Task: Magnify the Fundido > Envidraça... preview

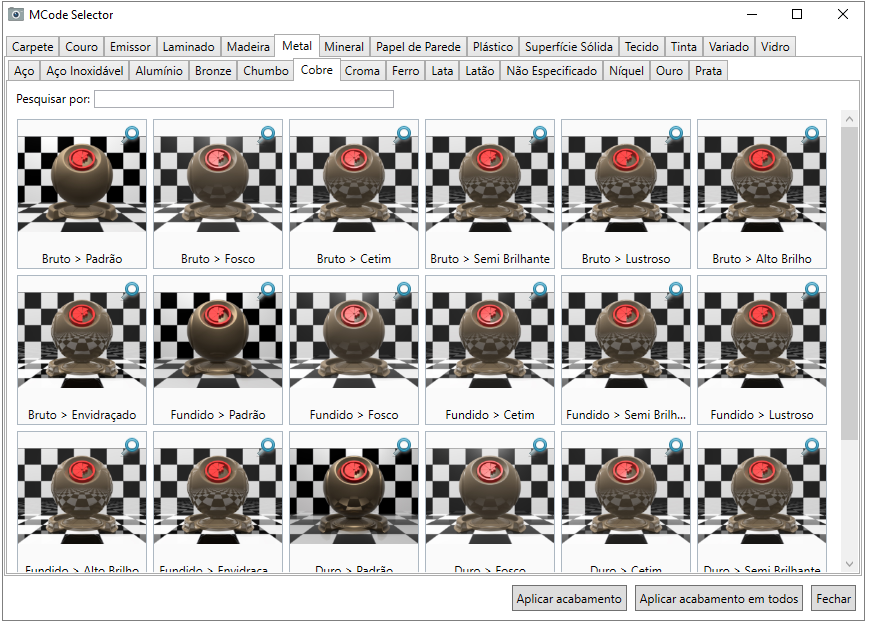Action: pos(267,446)
